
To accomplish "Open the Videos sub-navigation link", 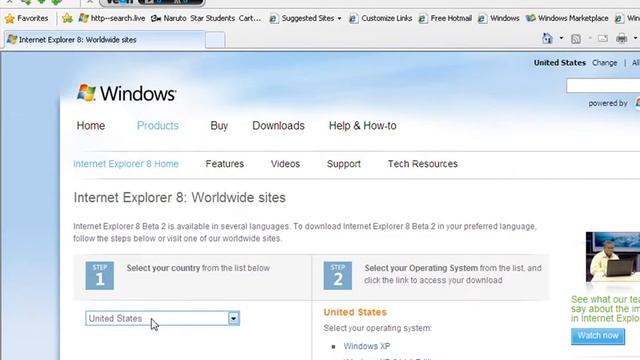I will tap(285, 164).
